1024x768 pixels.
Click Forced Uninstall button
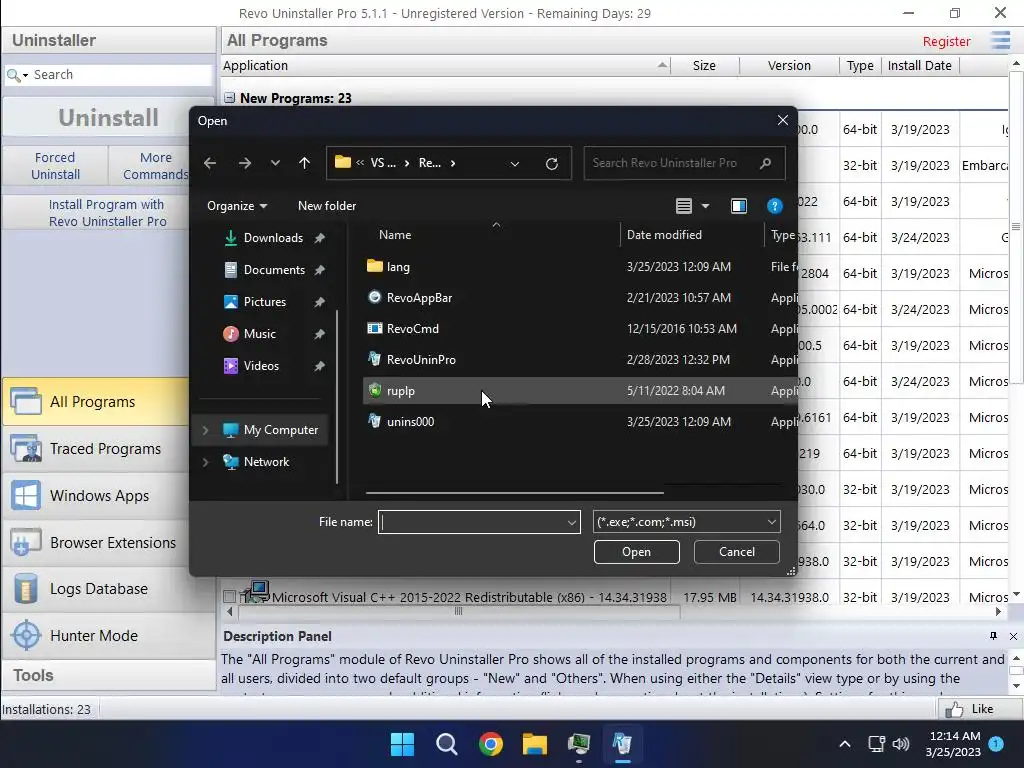tap(56, 166)
